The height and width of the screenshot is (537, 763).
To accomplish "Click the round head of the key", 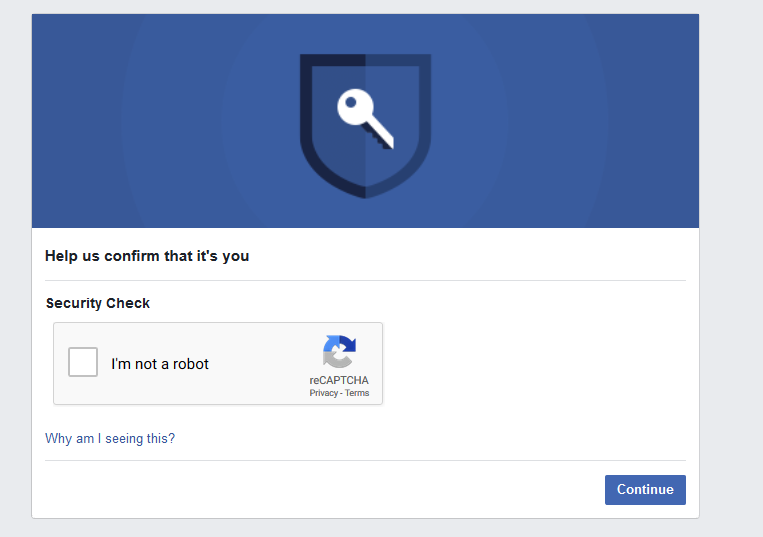I will (353, 105).
